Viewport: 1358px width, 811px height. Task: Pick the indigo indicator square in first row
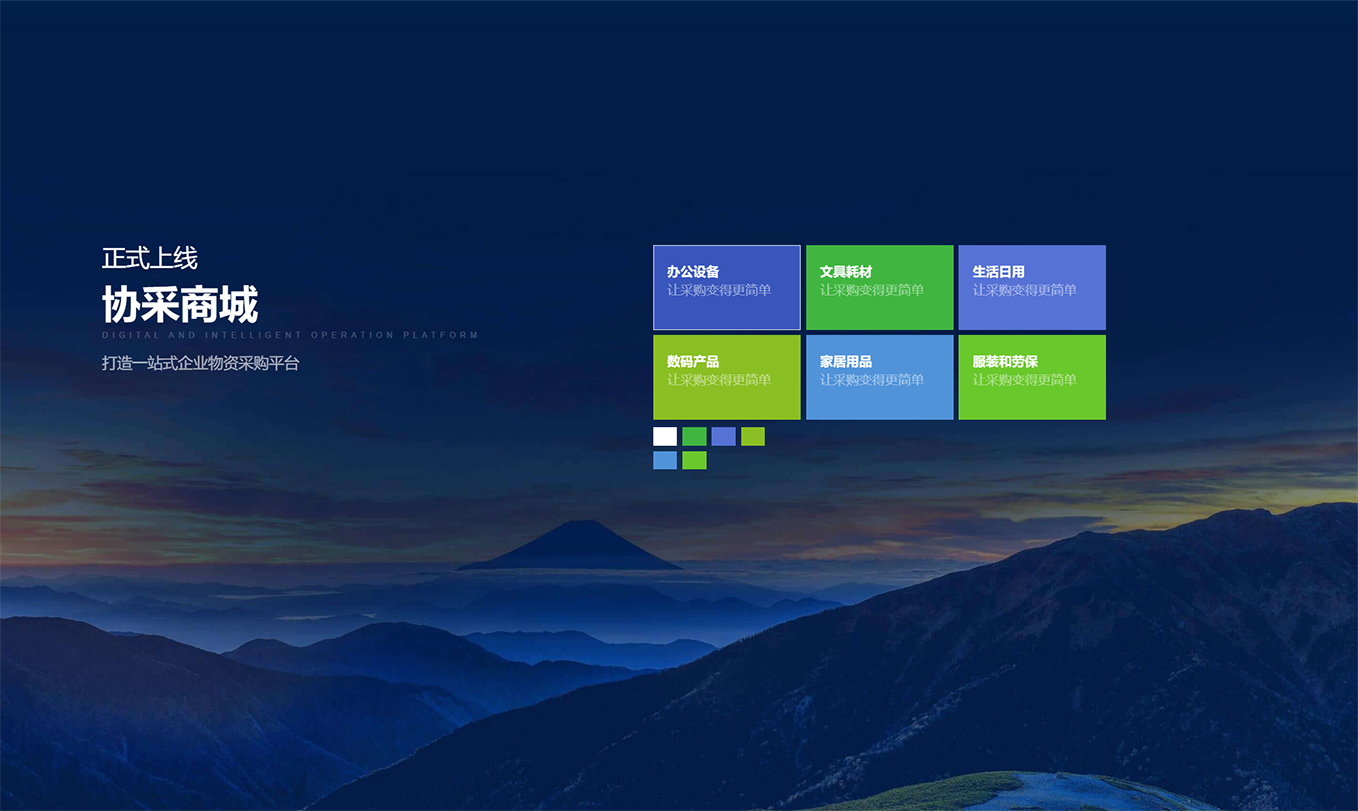(x=723, y=436)
